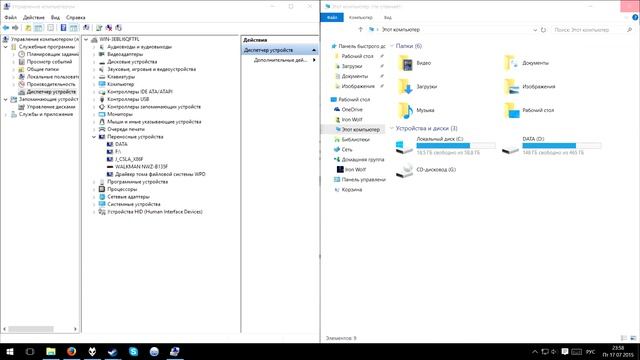Viewport: 640px width, 360px height.
Task: Open the clock and date in the taskbar
Action: pyautogui.click(x=618, y=351)
